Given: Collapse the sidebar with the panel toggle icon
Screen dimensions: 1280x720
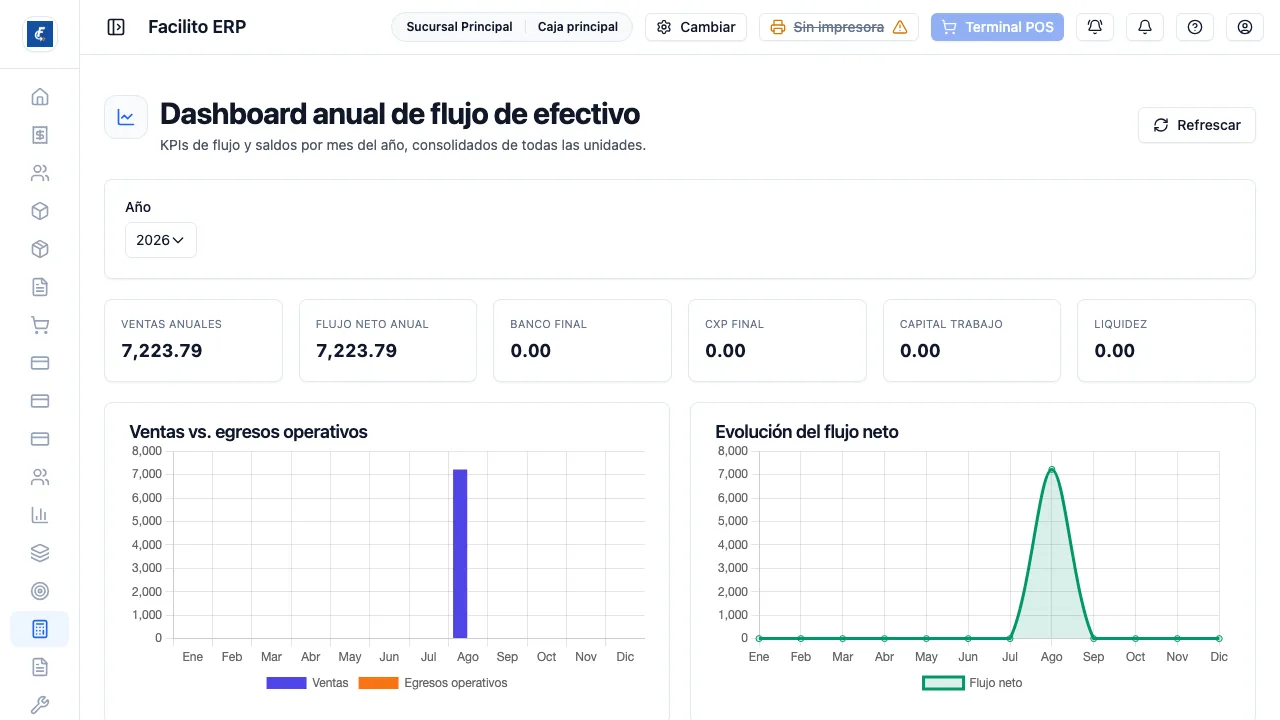Looking at the screenshot, I should pos(116,27).
